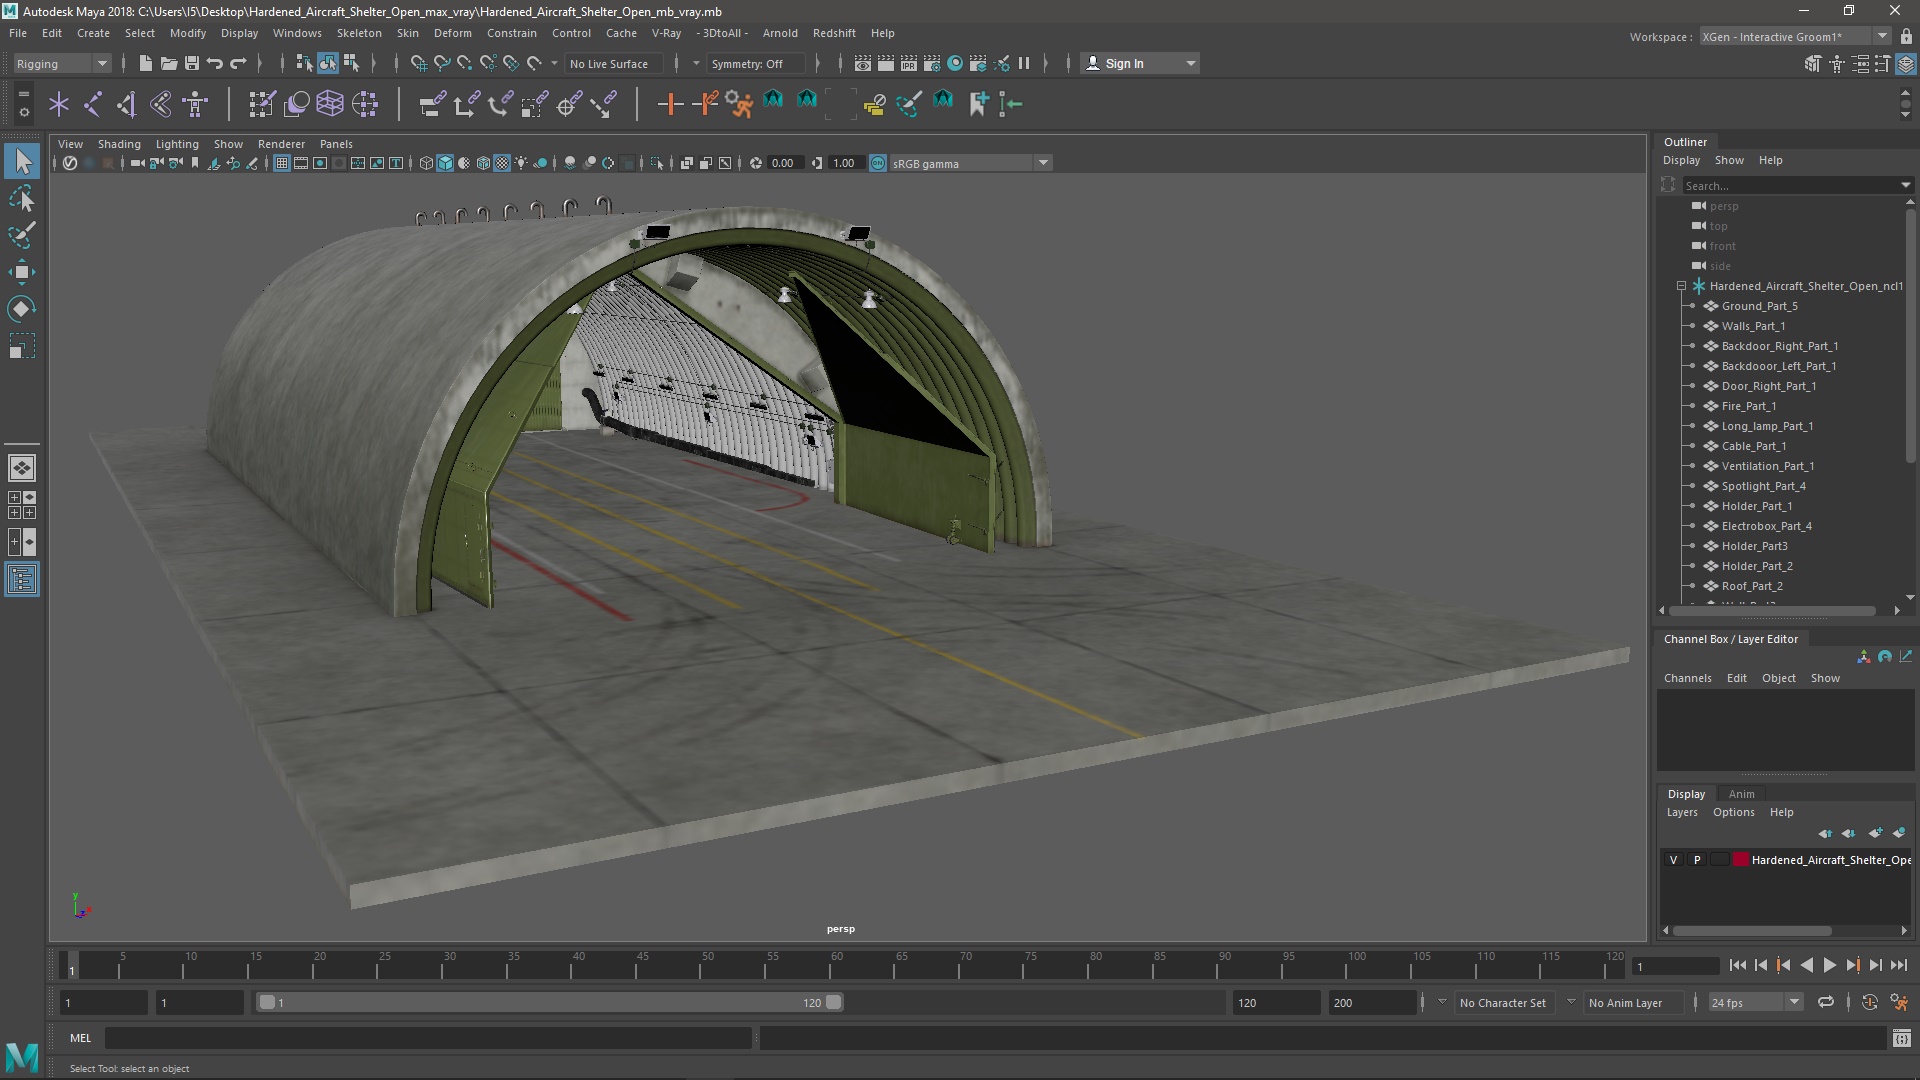Toggle symmetry off button
The image size is (1920, 1080).
[x=748, y=62]
